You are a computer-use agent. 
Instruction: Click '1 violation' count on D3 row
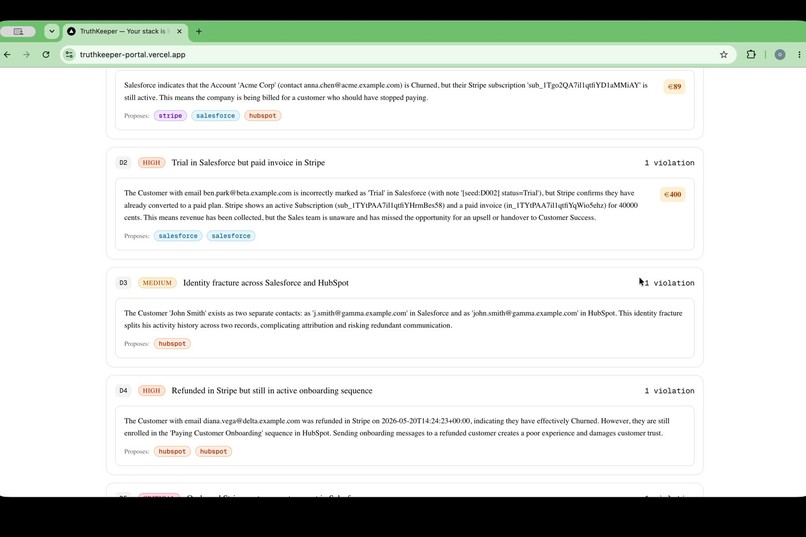point(669,283)
